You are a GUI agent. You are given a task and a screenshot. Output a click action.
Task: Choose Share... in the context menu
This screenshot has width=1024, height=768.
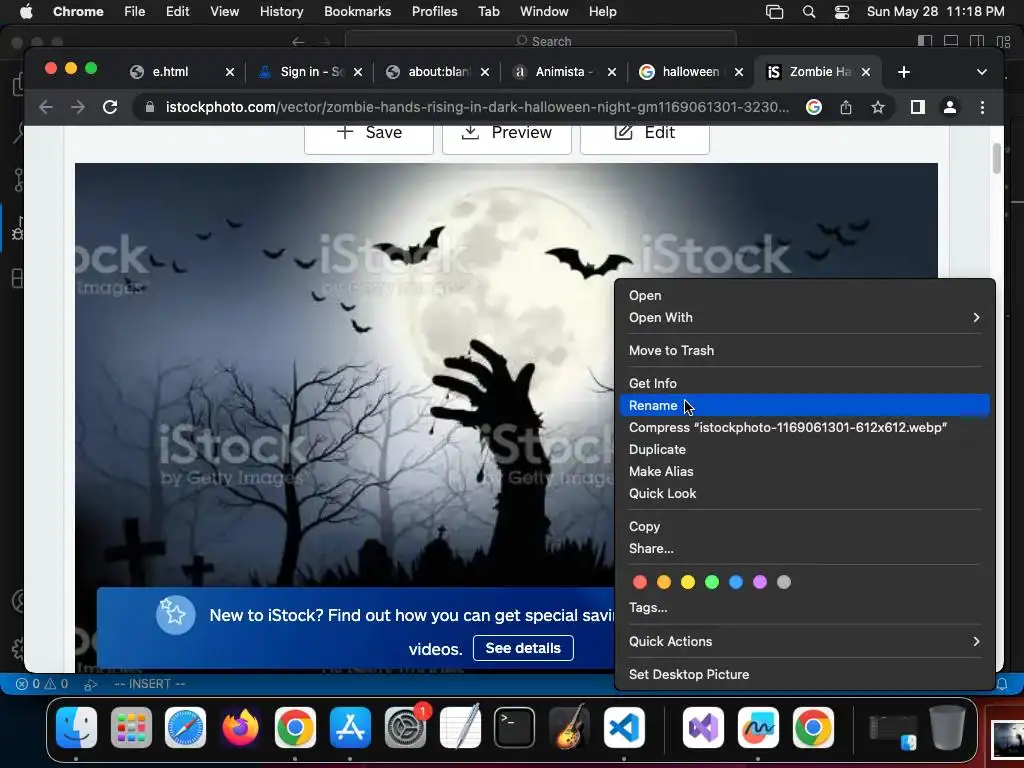[805, 549]
